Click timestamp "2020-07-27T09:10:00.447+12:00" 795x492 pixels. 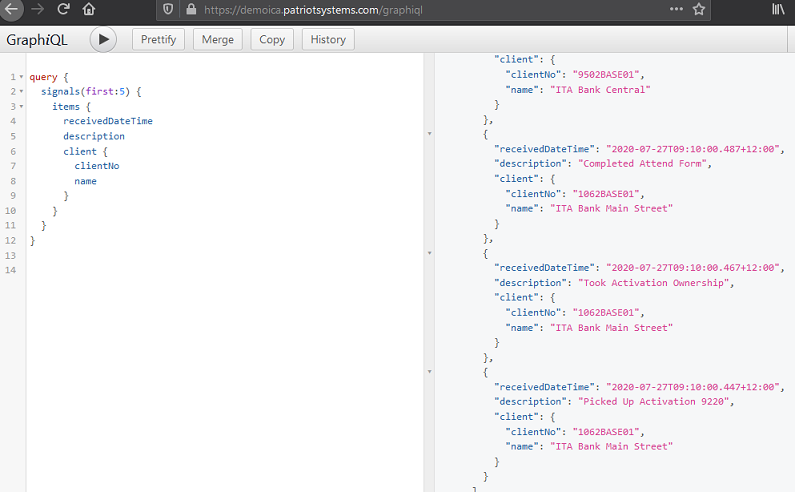pos(693,386)
